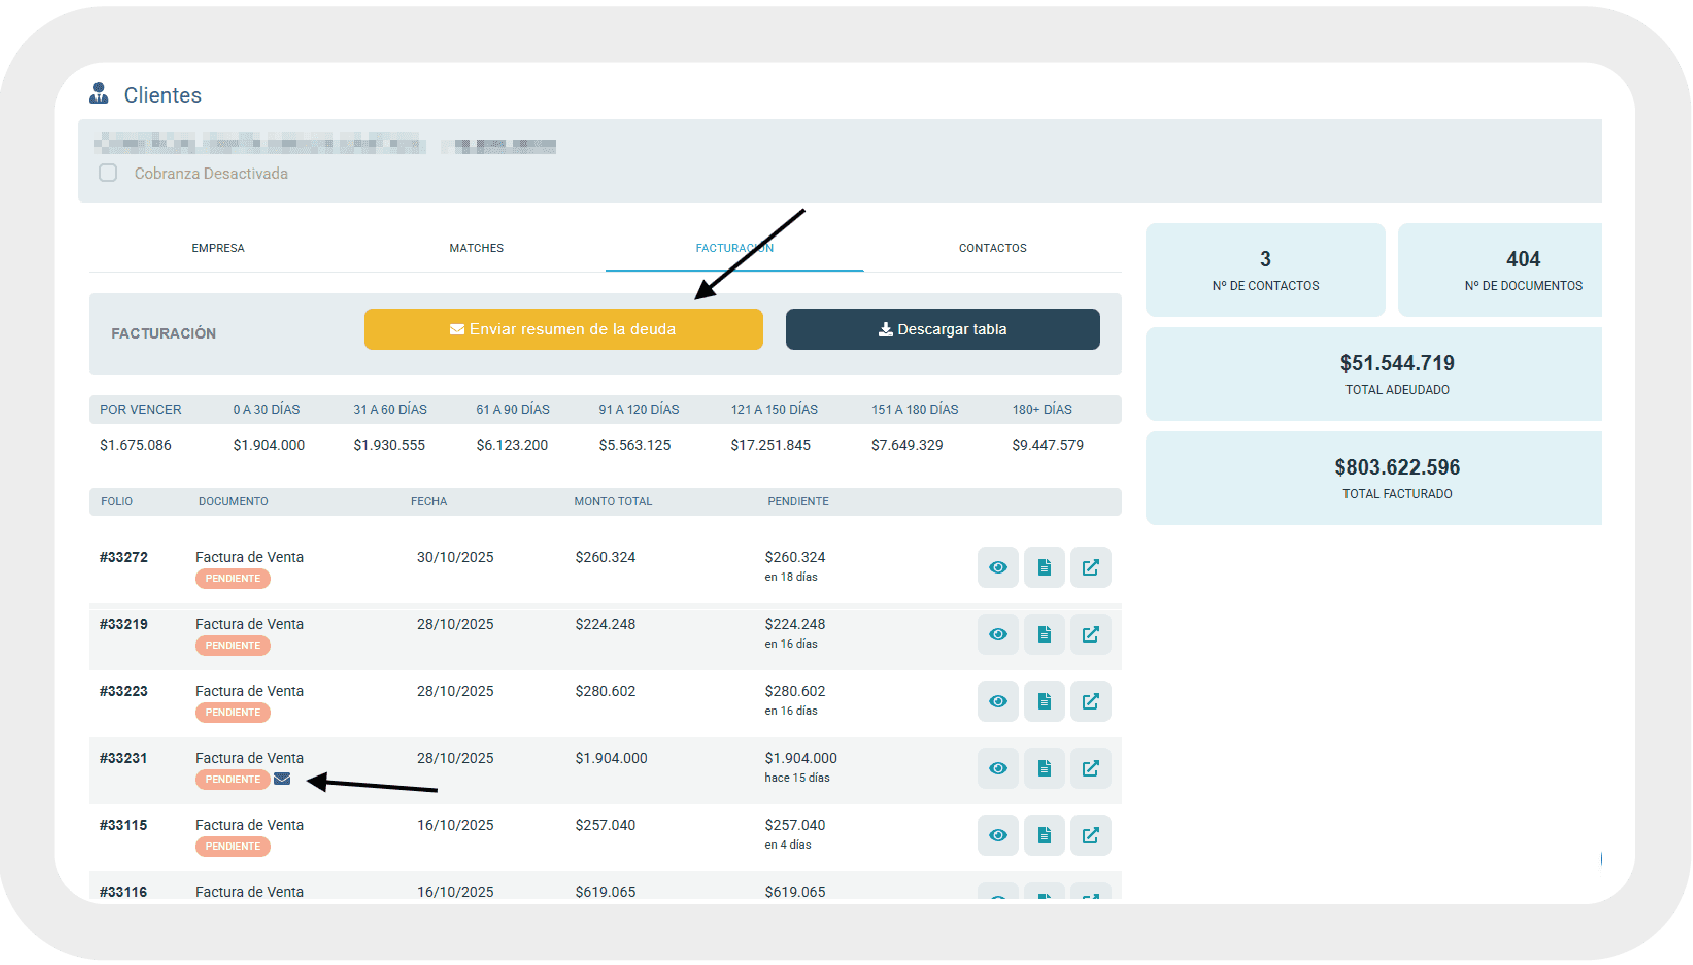Click the Fecha column header
Image resolution: width=1693 pixels, height=965 pixels.
[x=429, y=501]
